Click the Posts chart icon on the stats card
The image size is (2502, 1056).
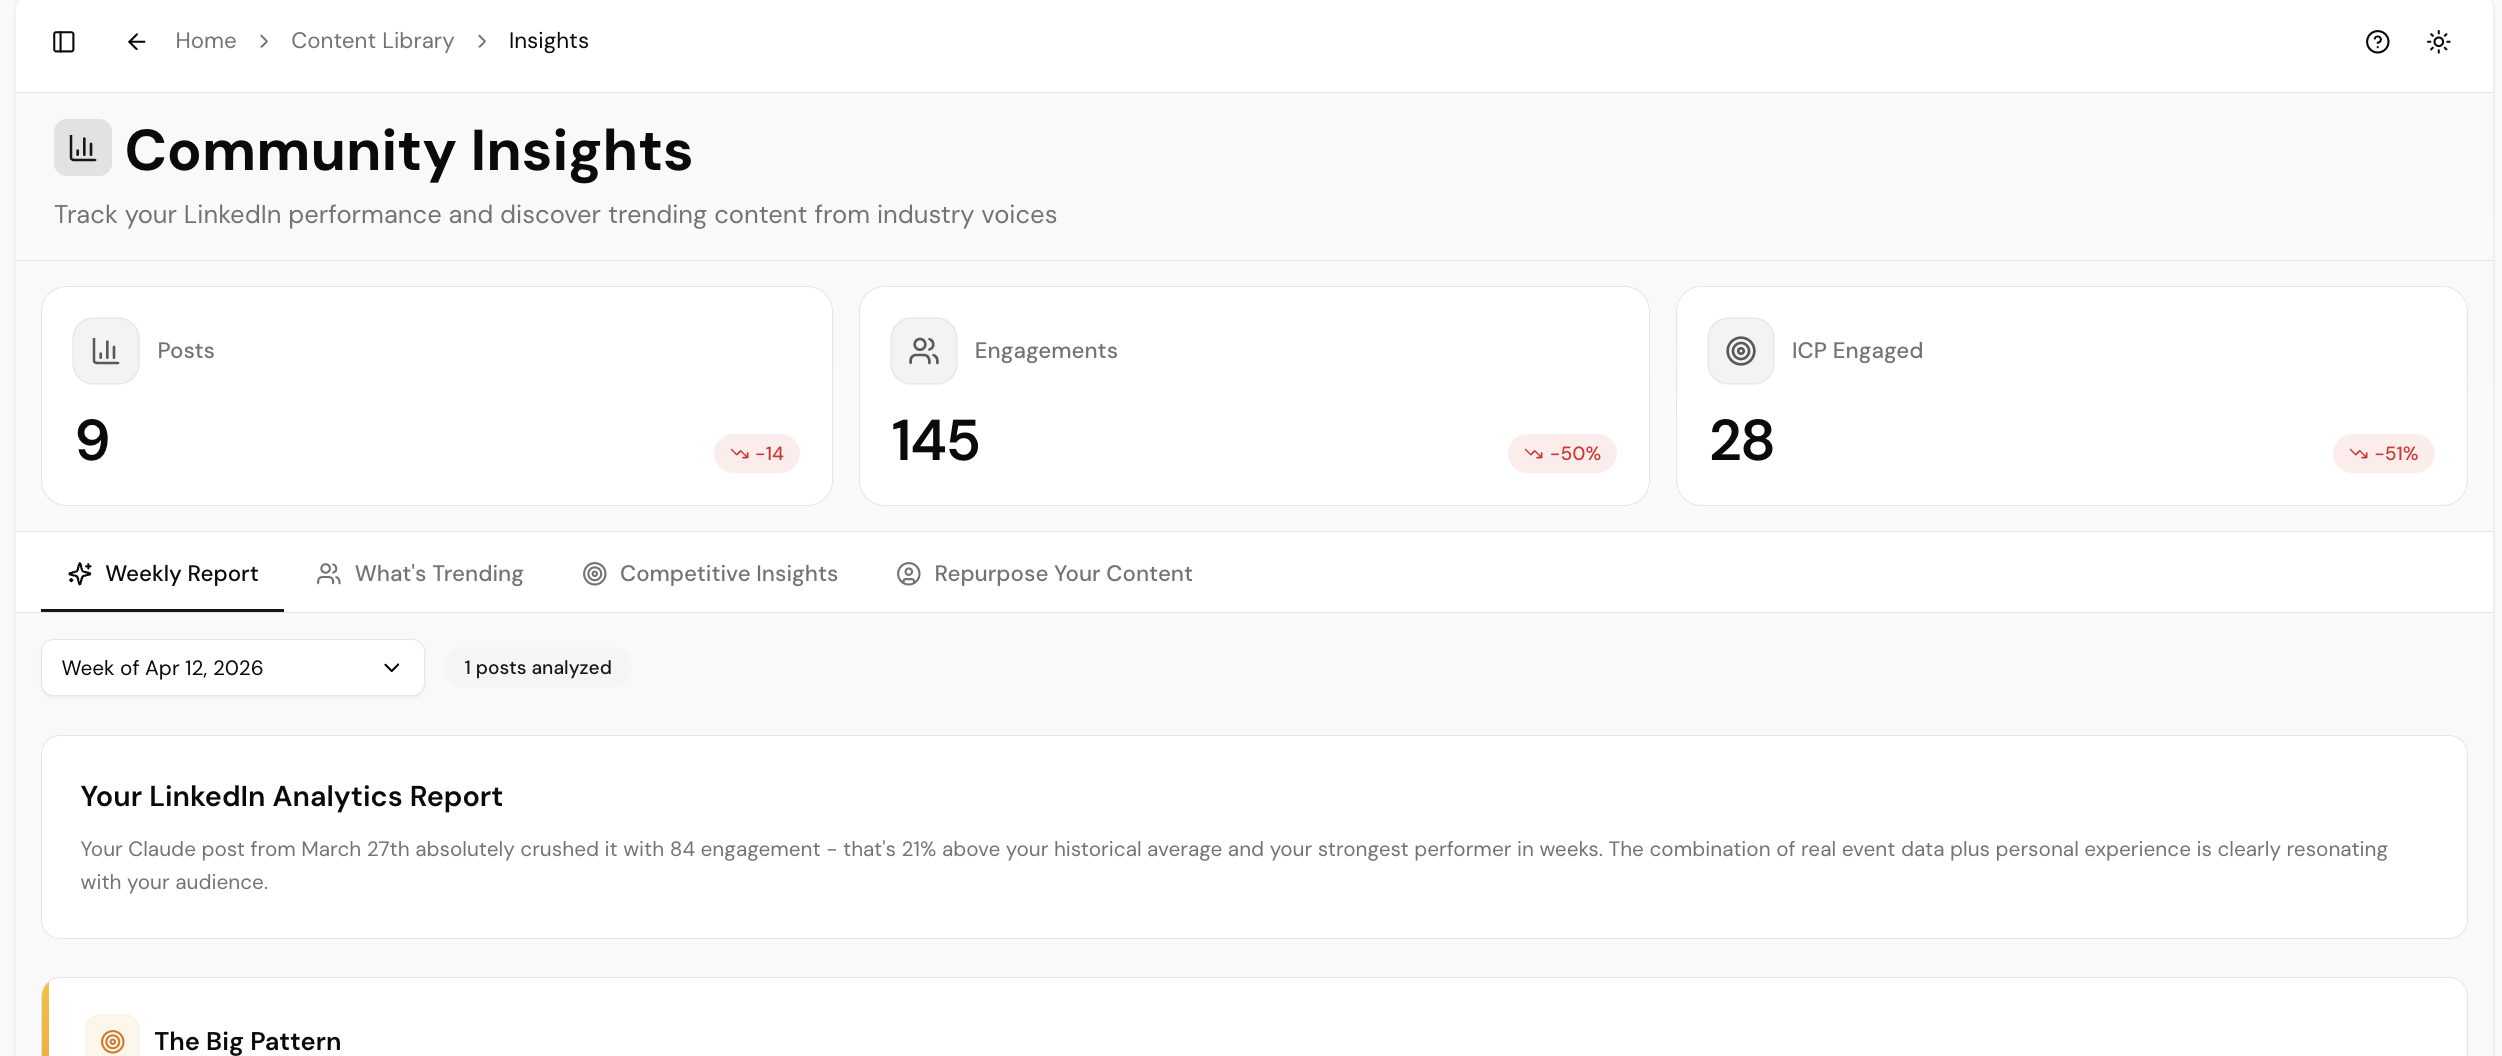coord(105,350)
